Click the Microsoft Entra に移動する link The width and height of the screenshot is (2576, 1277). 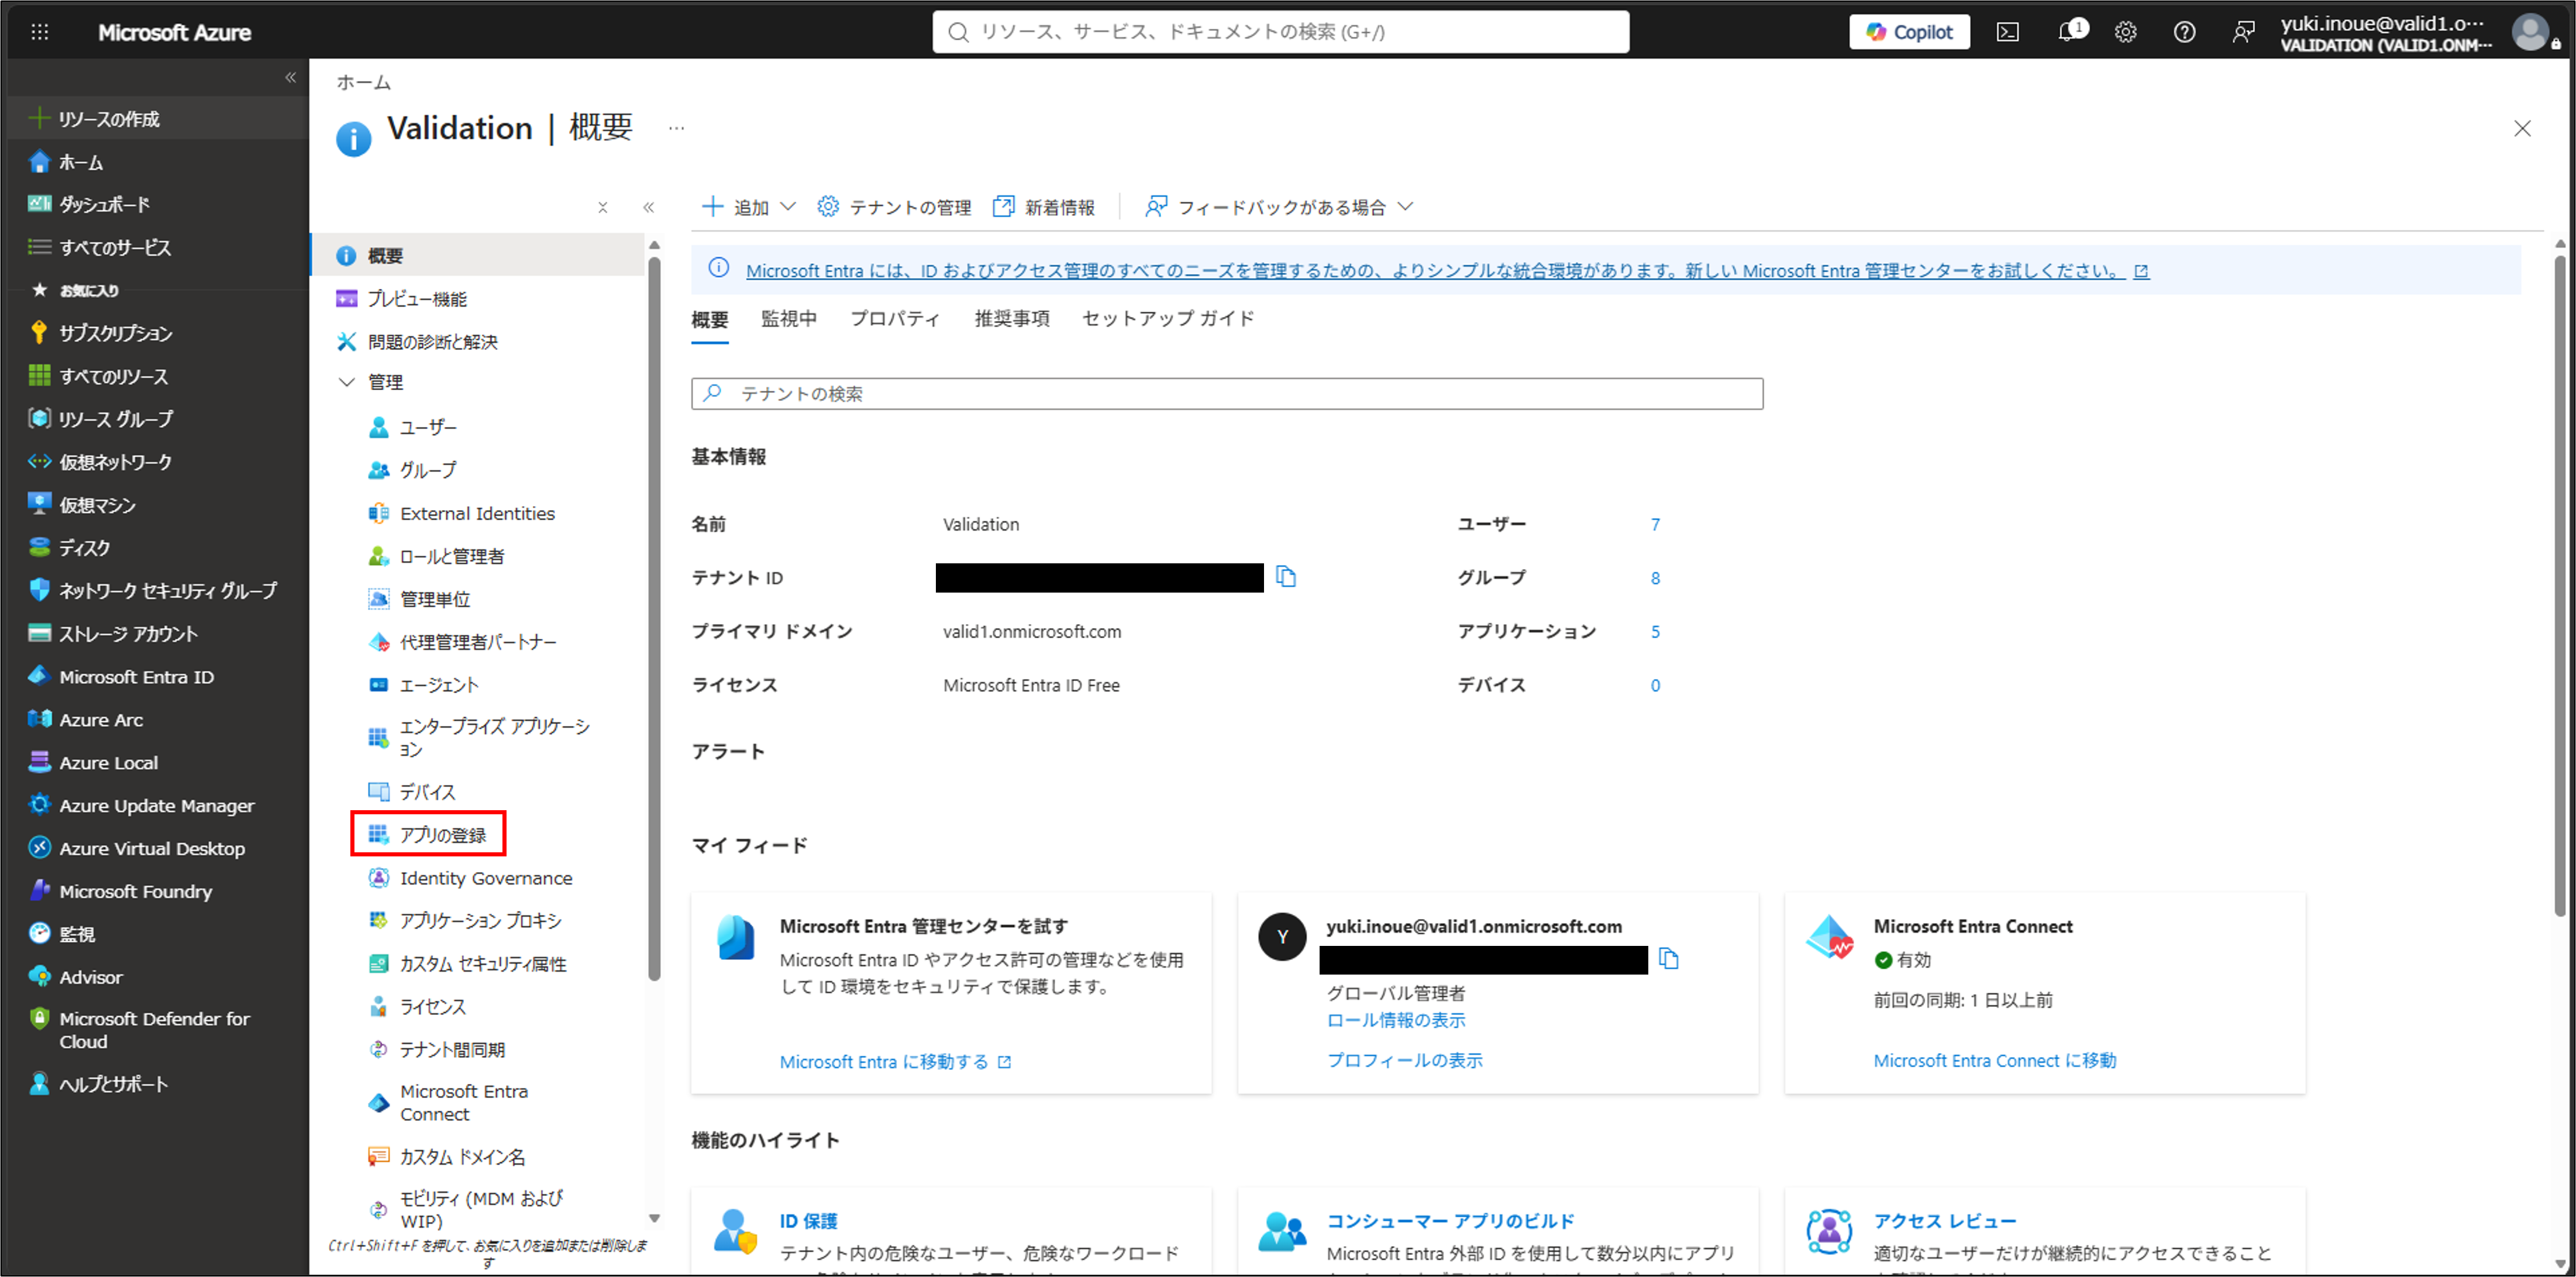click(895, 1062)
